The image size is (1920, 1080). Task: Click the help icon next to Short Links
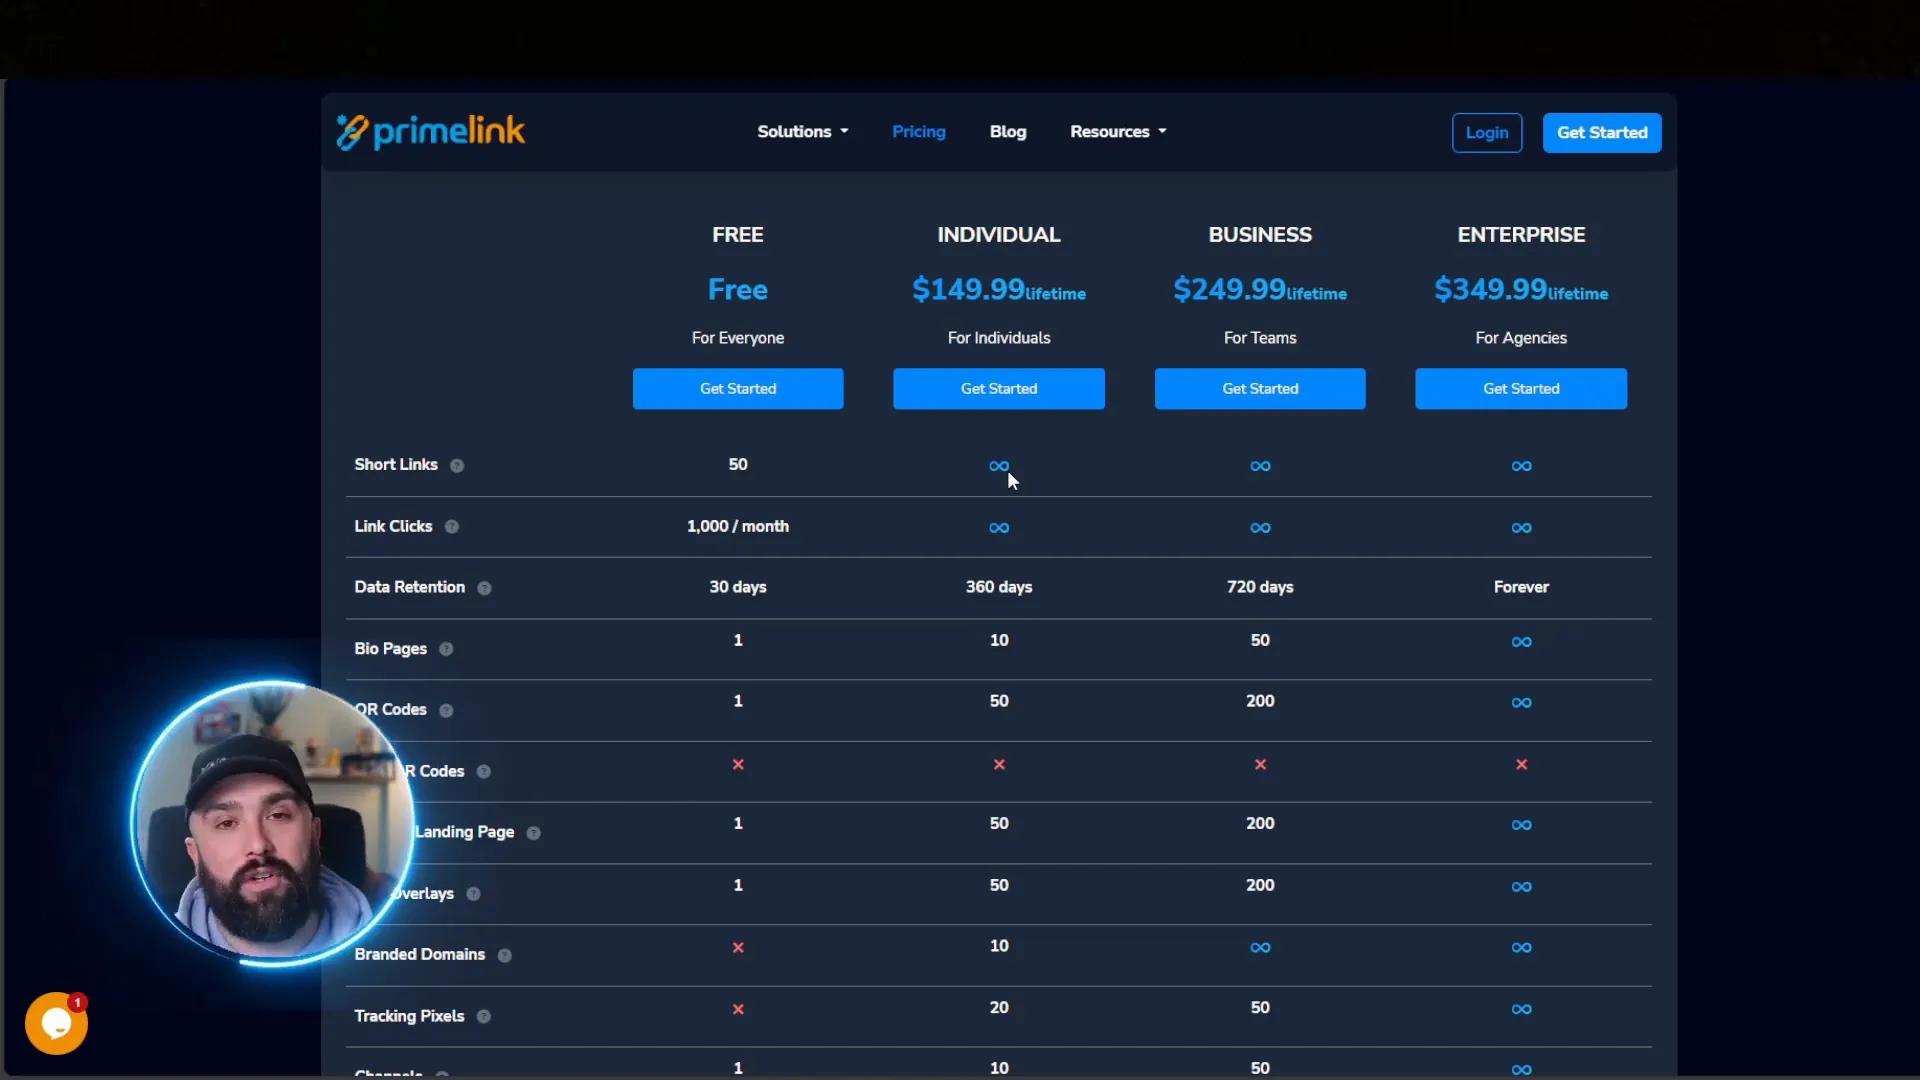point(457,466)
